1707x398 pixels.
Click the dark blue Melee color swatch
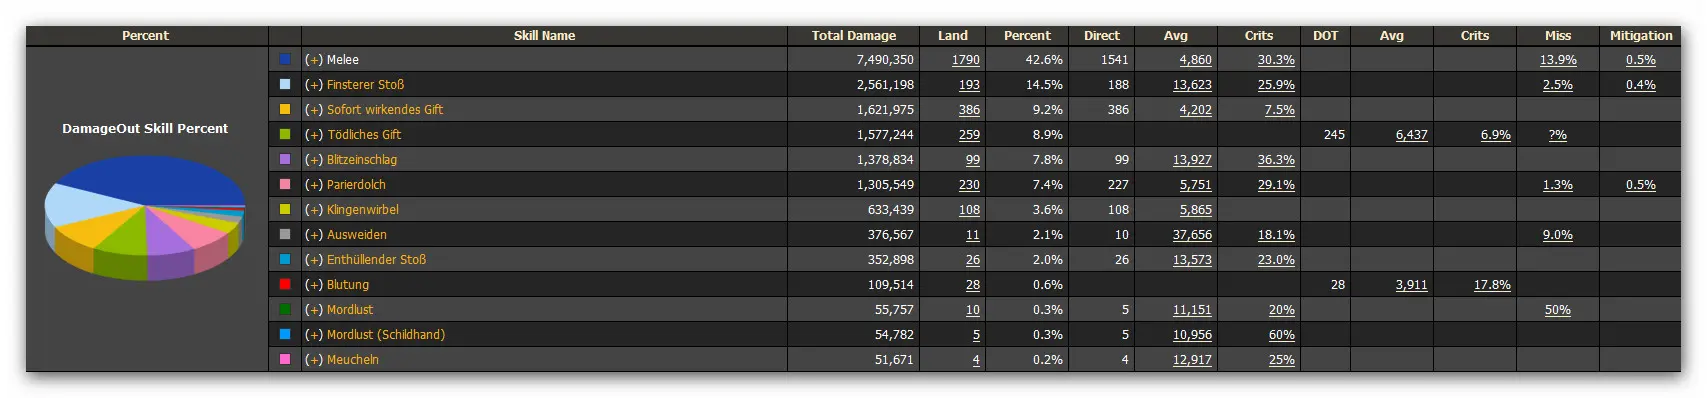point(285,60)
